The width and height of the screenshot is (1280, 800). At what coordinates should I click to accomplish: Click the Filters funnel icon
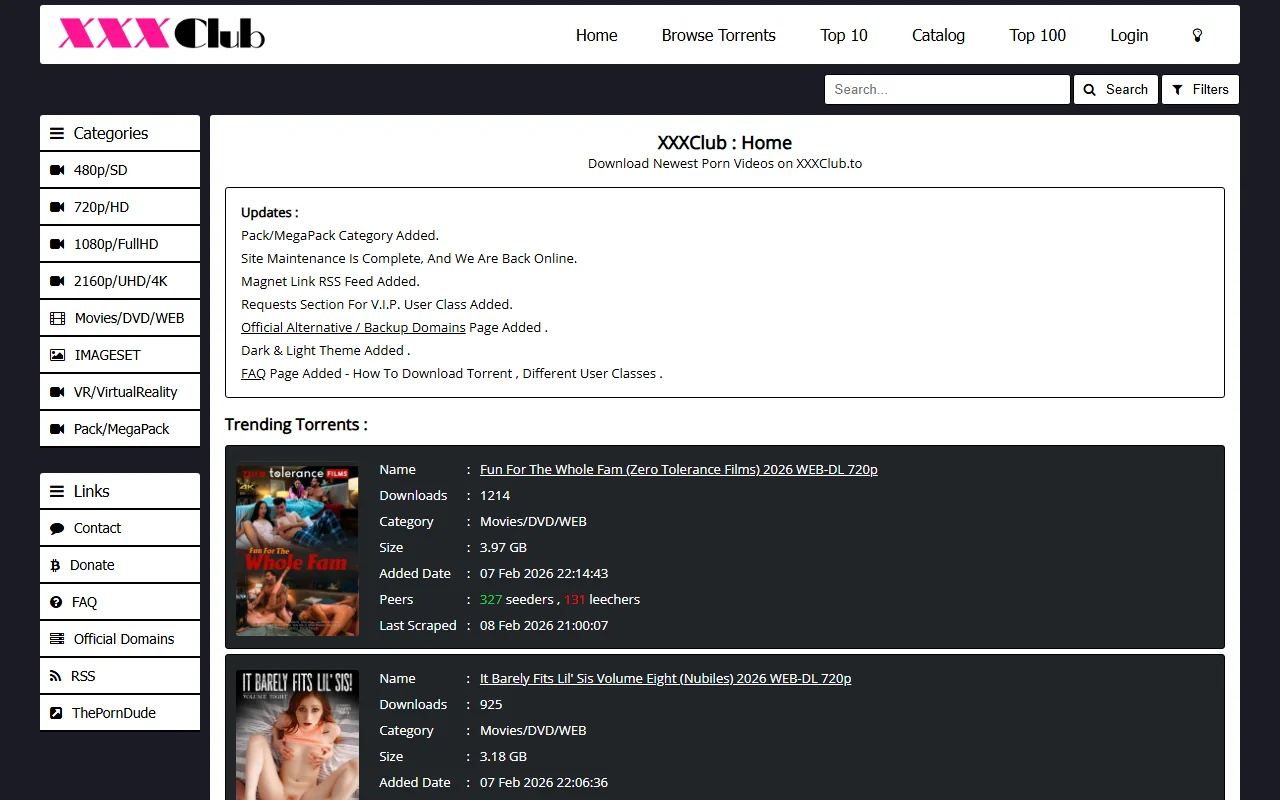pos(1176,89)
